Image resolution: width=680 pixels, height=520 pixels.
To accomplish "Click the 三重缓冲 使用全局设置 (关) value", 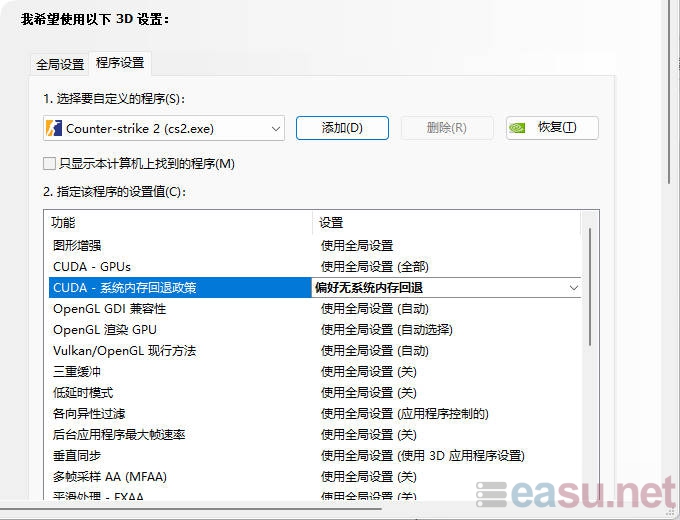I will pyautogui.click(x=369, y=372).
